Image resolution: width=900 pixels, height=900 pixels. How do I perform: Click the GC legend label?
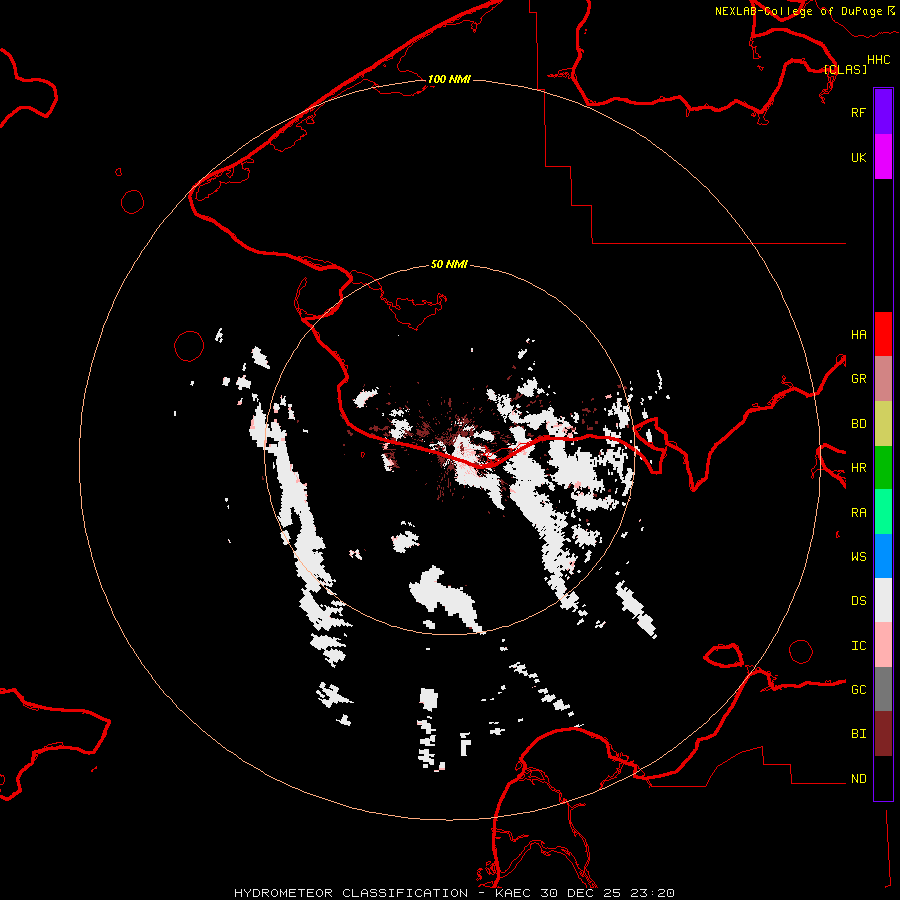858,690
